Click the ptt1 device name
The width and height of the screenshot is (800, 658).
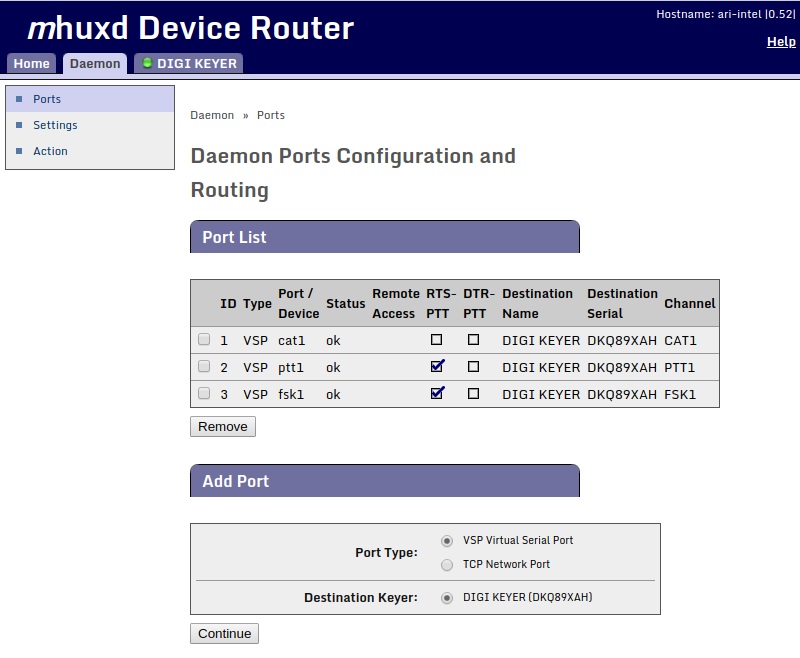(x=291, y=368)
